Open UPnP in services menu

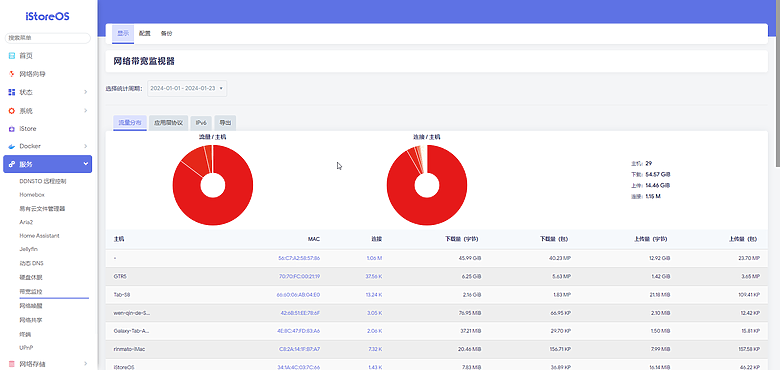pos(26,348)
